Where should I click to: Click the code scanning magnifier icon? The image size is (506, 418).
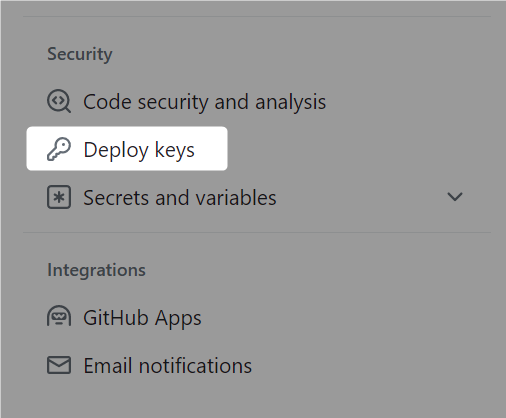[59, 101]
